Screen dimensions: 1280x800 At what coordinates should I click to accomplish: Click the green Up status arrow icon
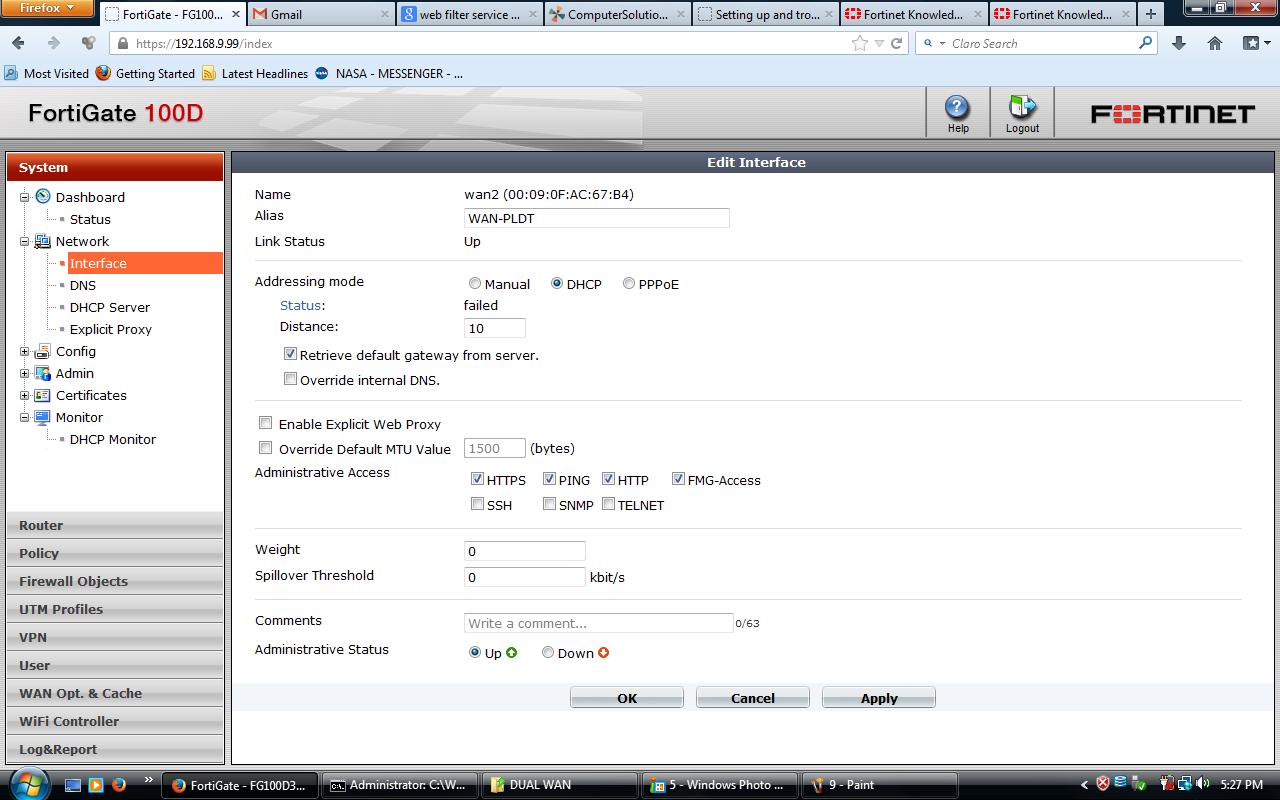click(512, 653)
